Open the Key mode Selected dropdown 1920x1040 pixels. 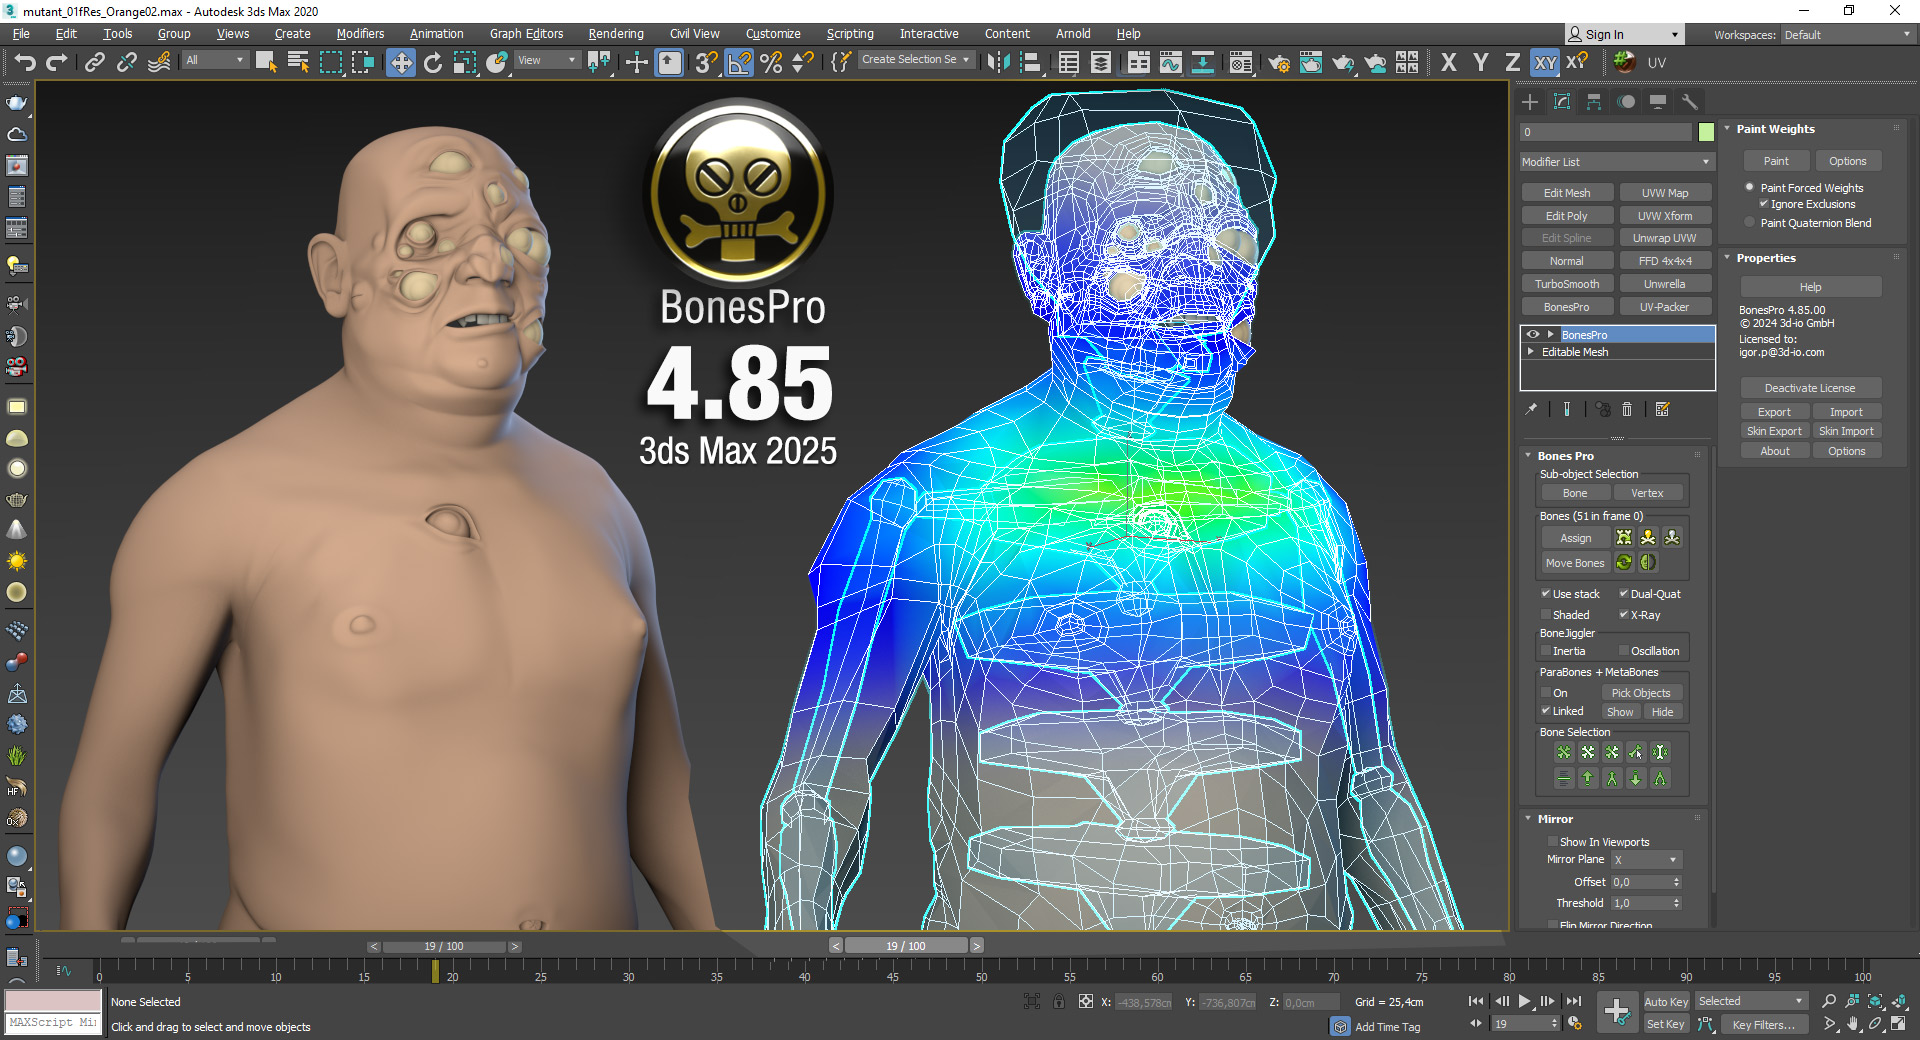tap(1750, 1001)
